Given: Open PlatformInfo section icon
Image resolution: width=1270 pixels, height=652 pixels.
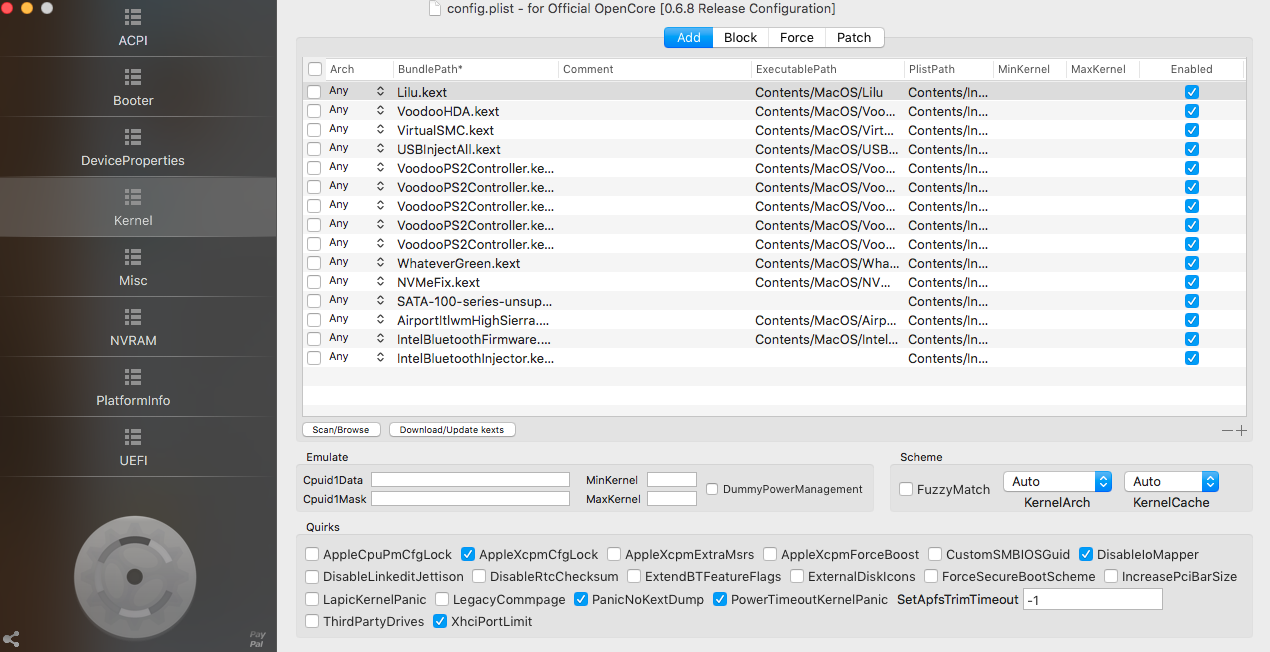Looking at the screenshot, I should point(133,377).
